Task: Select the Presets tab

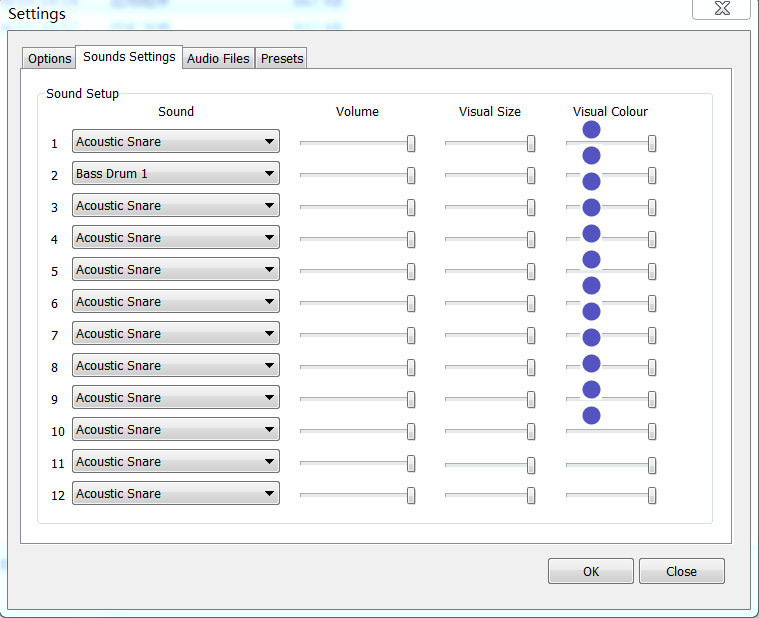Action: pyautogui.click(x=282, y=59)
